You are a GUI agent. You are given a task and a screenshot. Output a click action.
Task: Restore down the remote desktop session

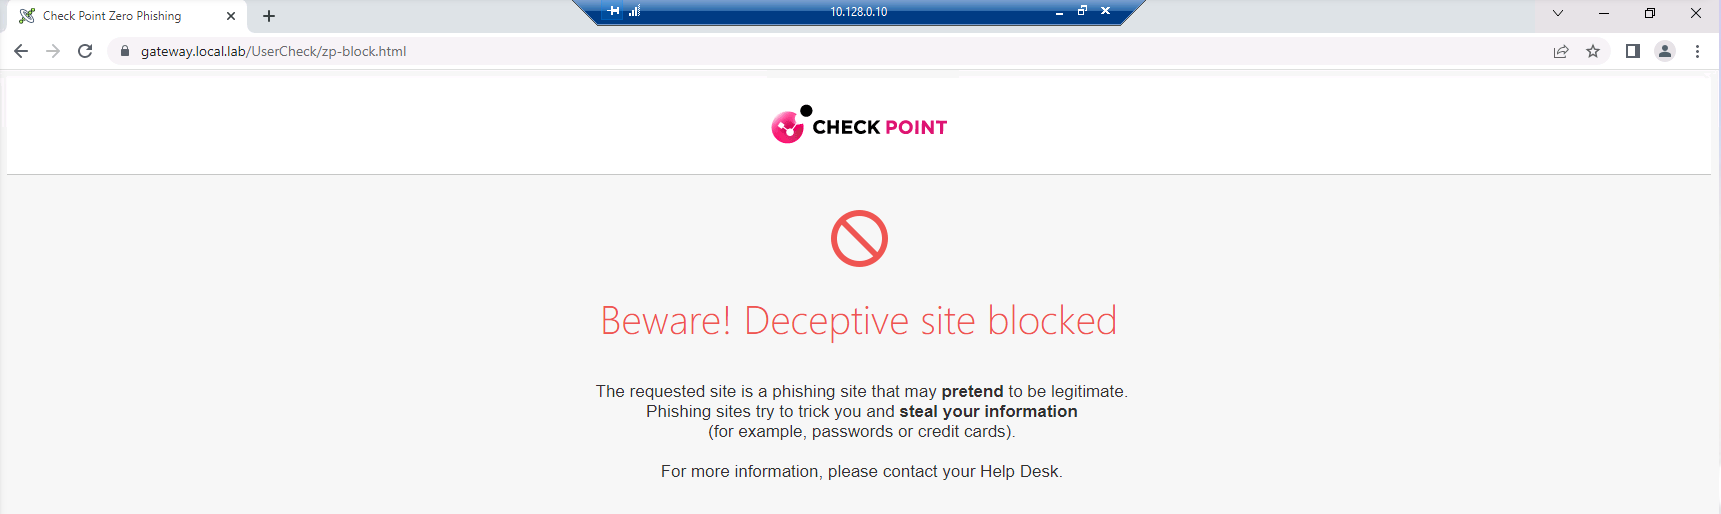point(1082,11)
